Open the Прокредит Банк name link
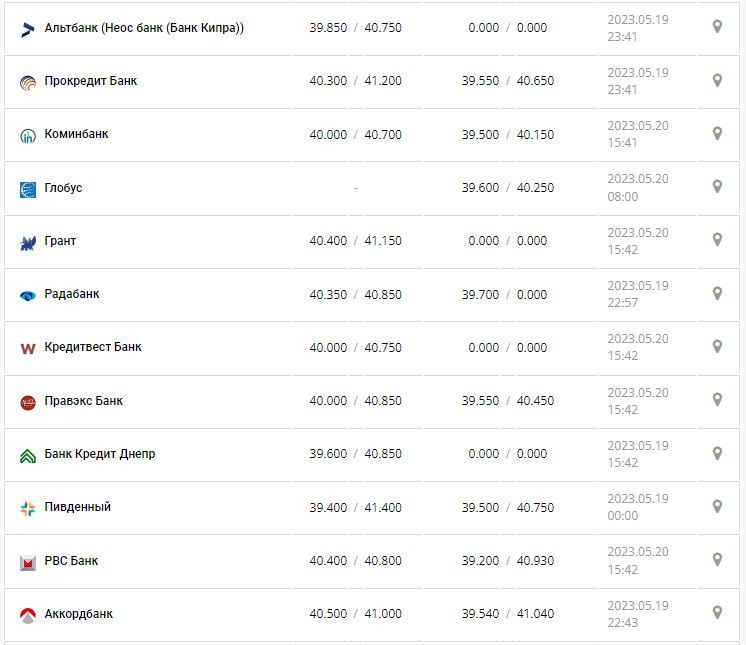This screenshot has height=645, width=746. coord(91,81)
